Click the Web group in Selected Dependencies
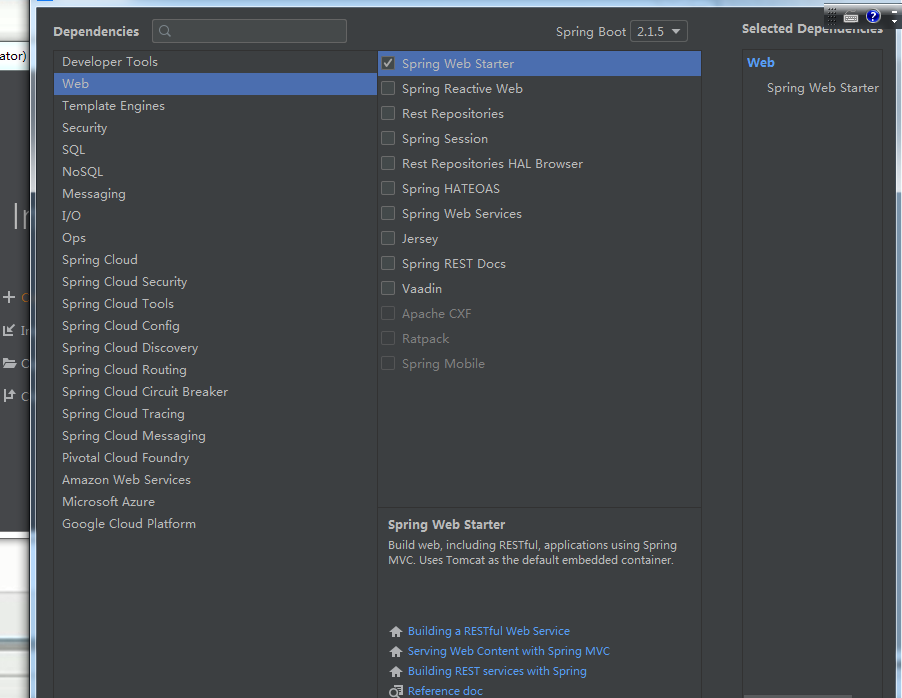 coord(760,62)
